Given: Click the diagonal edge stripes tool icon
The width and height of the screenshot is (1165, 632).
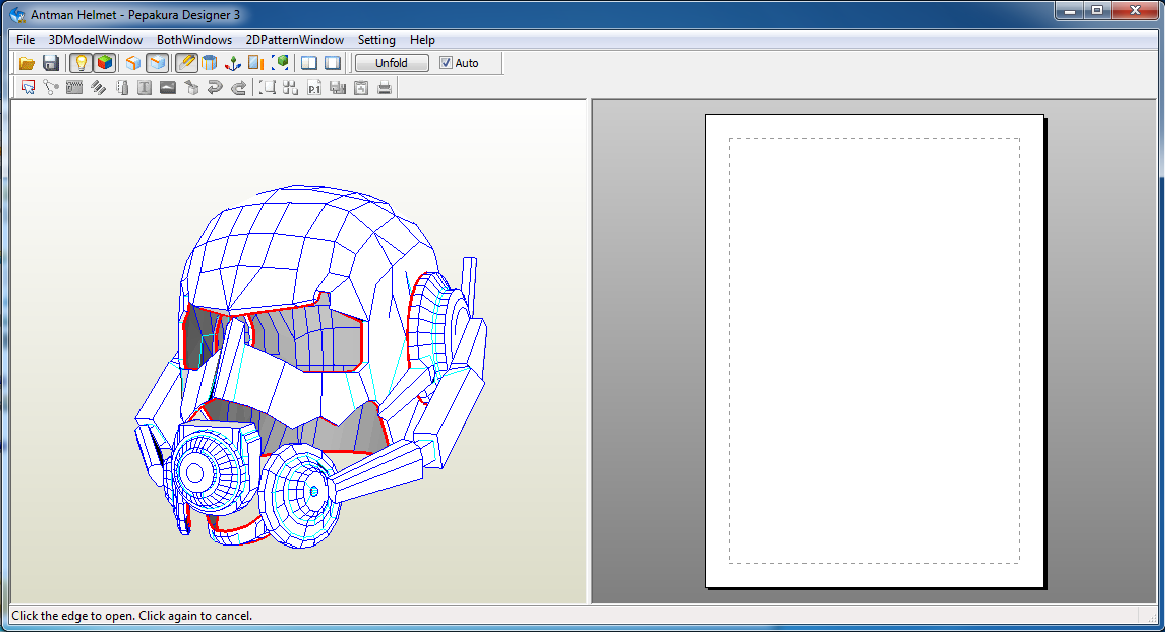Looking at the screenshot, I should coord(98,88).
